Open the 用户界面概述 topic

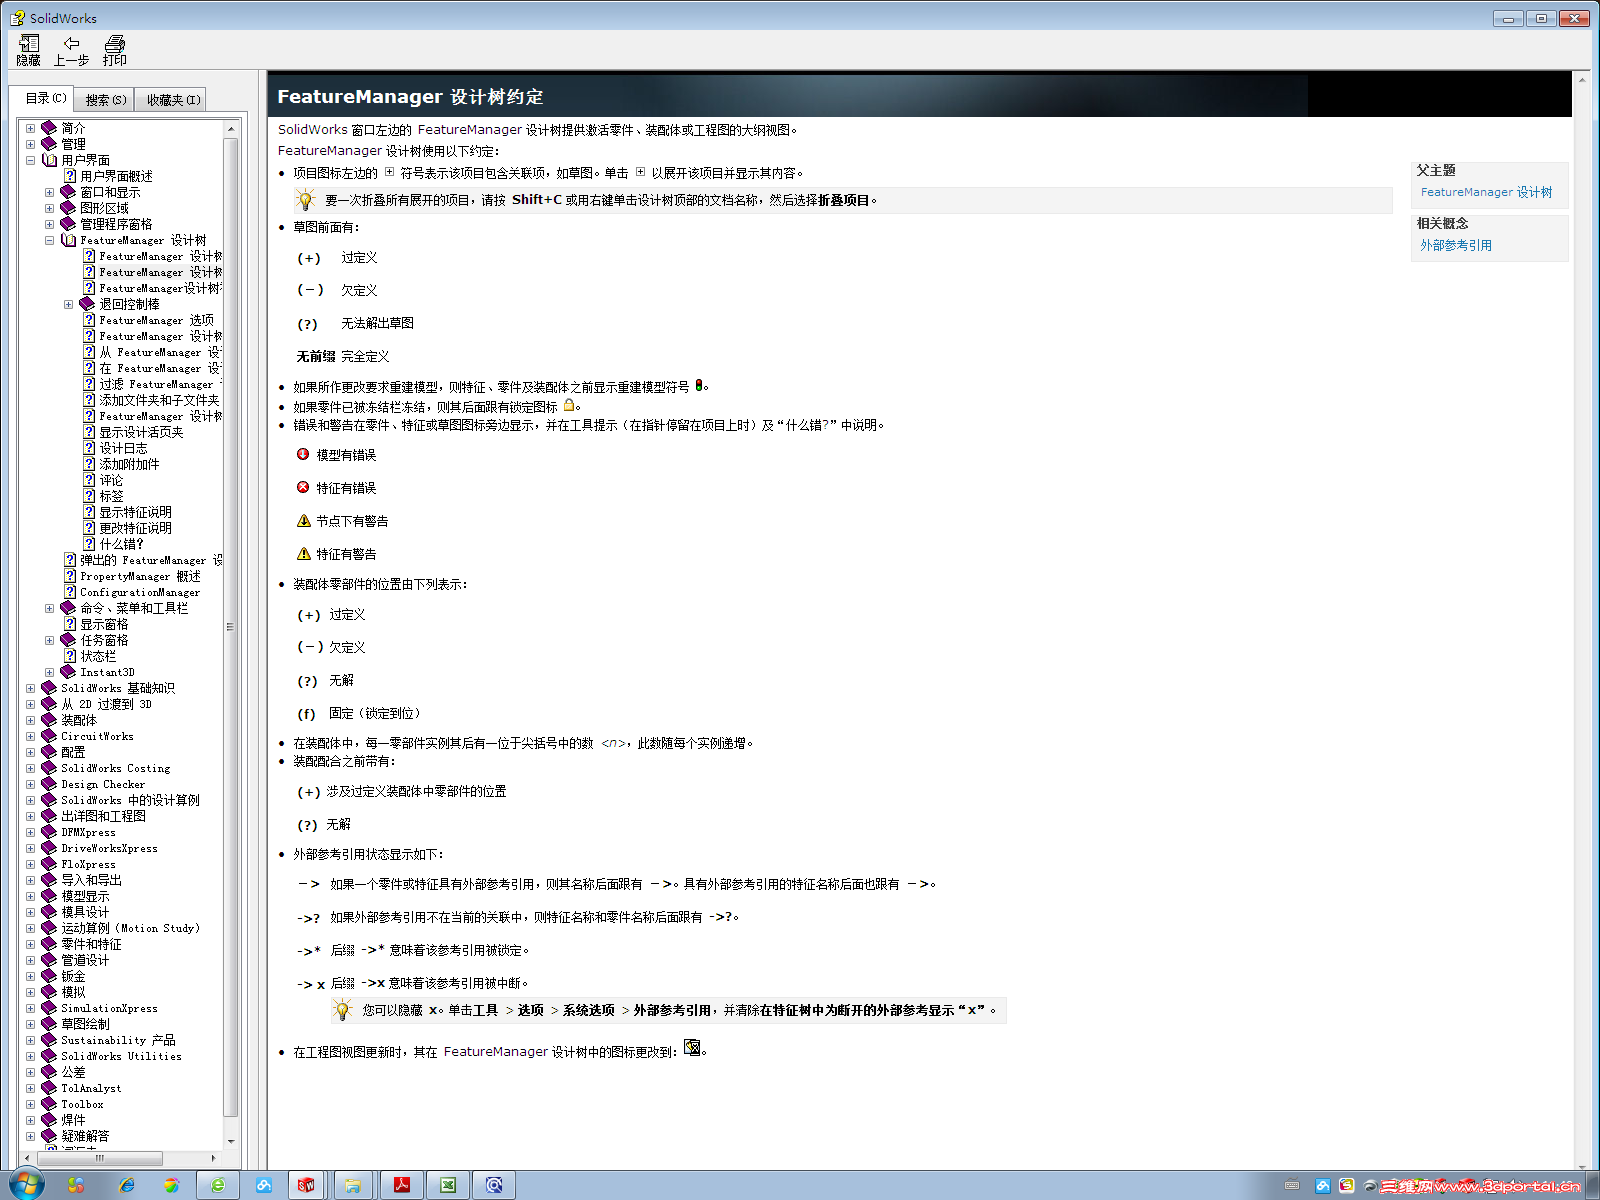(x=116, y=176)
